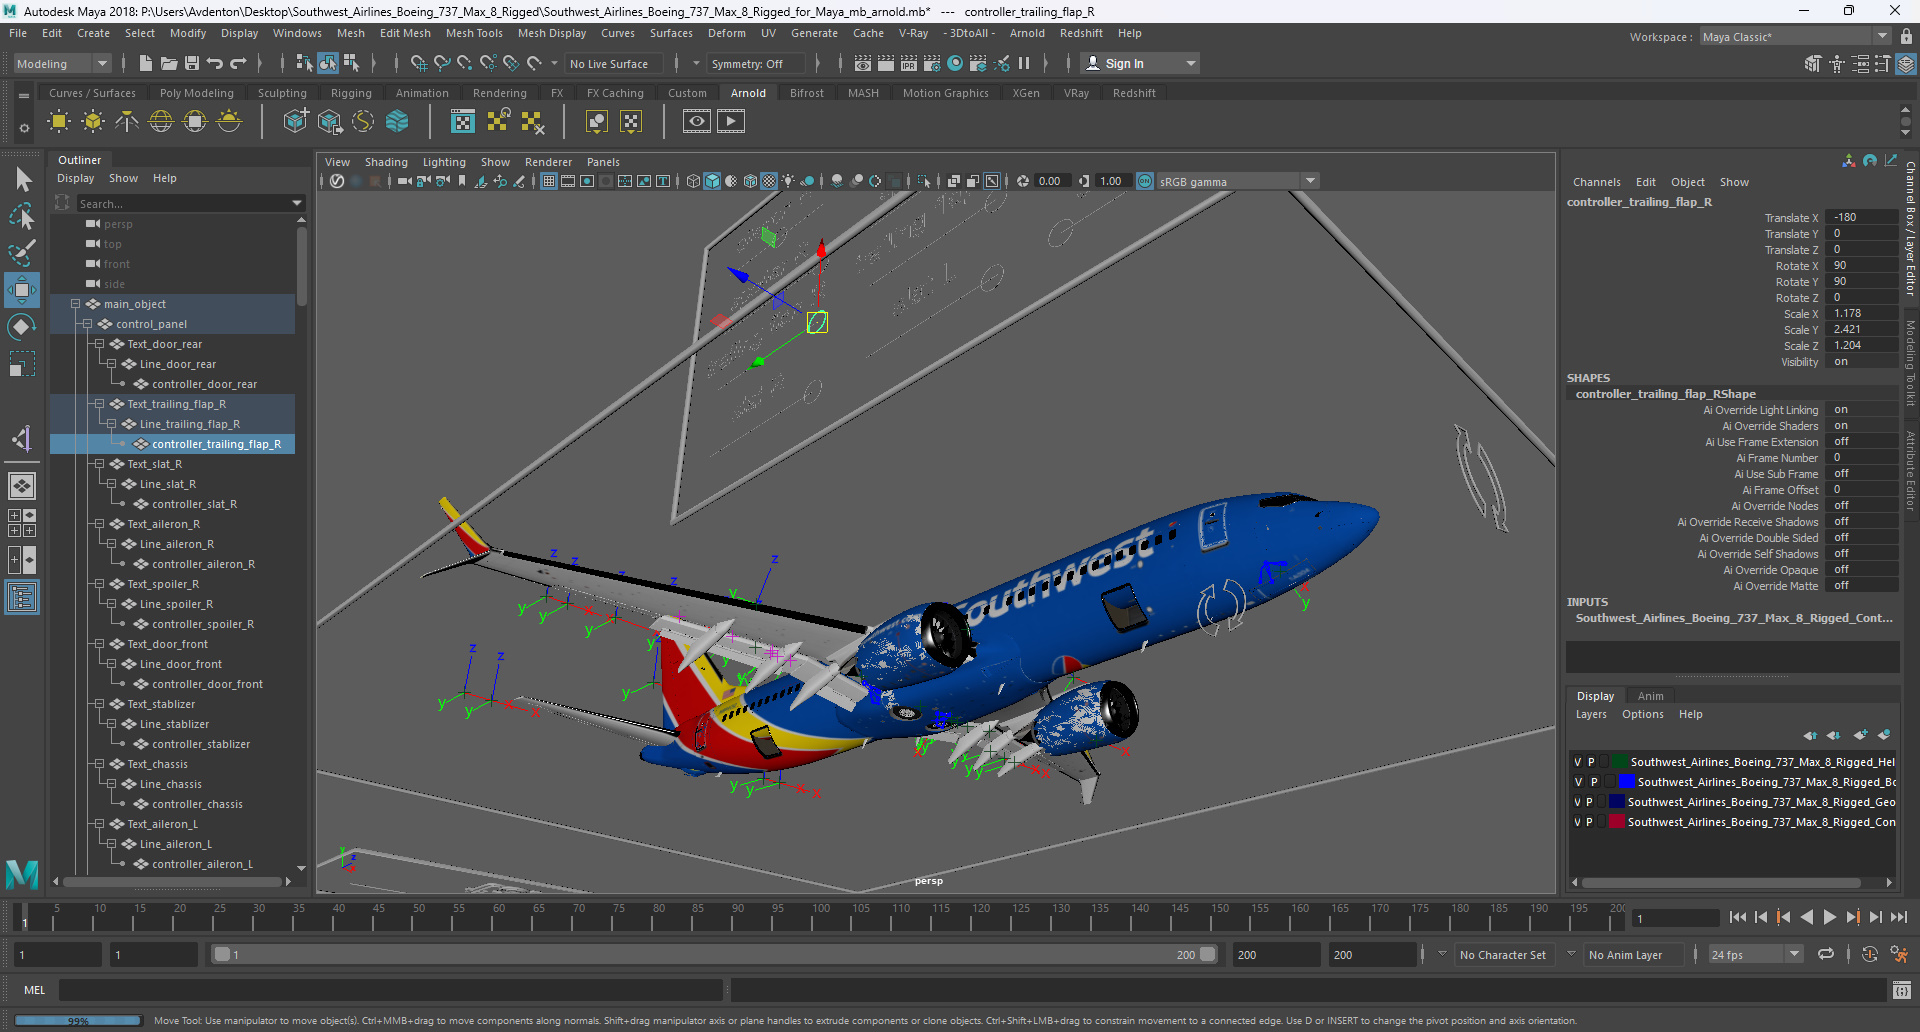Click the Arnold photometric light shelf icon
This screenshot has height=1032, width=1920.
[127, 122]
